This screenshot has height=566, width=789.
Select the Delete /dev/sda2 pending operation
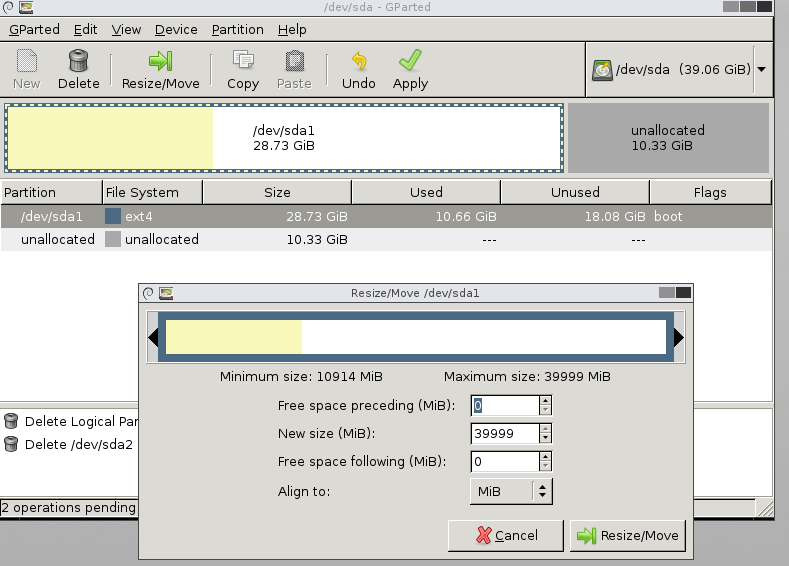coord(78,444)
